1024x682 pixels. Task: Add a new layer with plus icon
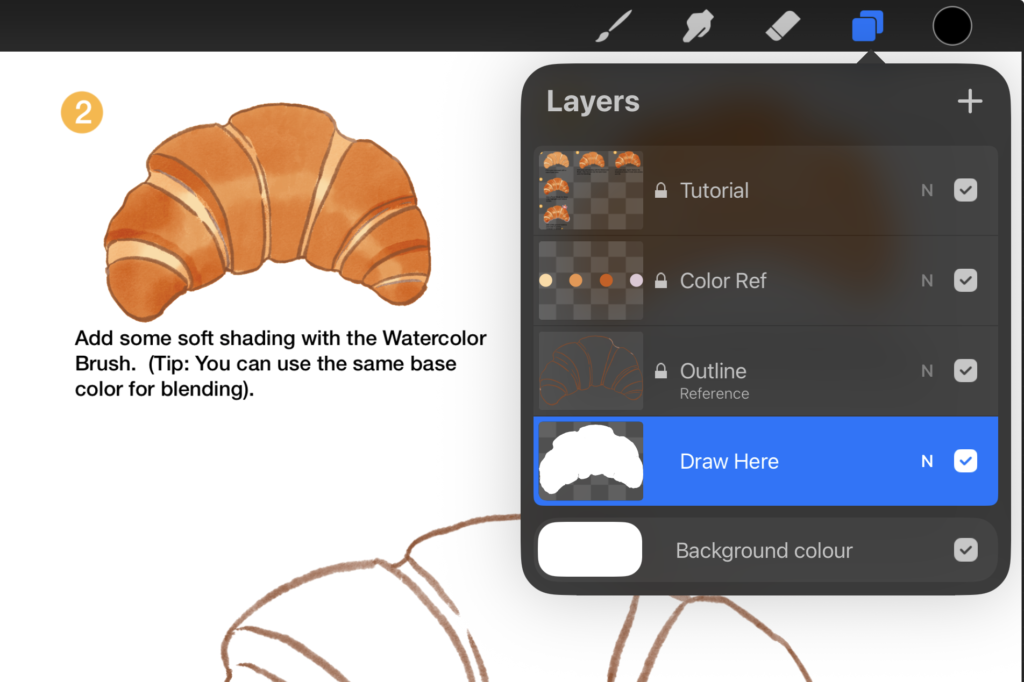(x=970, y=101)
